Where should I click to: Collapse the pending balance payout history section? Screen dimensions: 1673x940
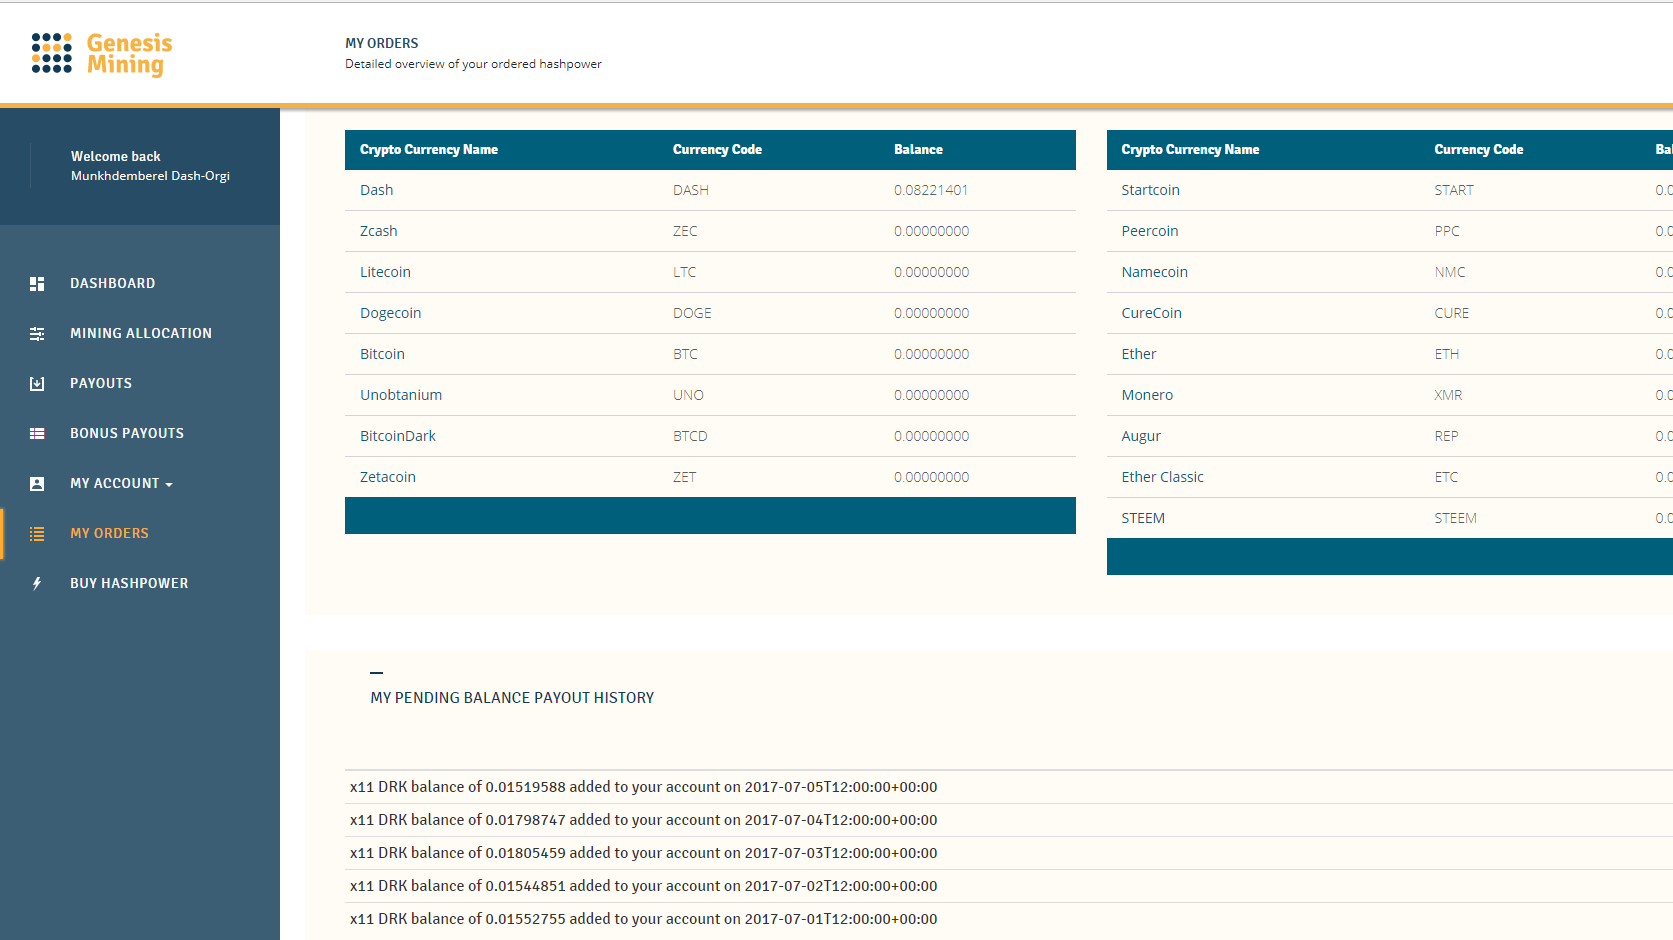pyautogui.click(x=376, y=673)
